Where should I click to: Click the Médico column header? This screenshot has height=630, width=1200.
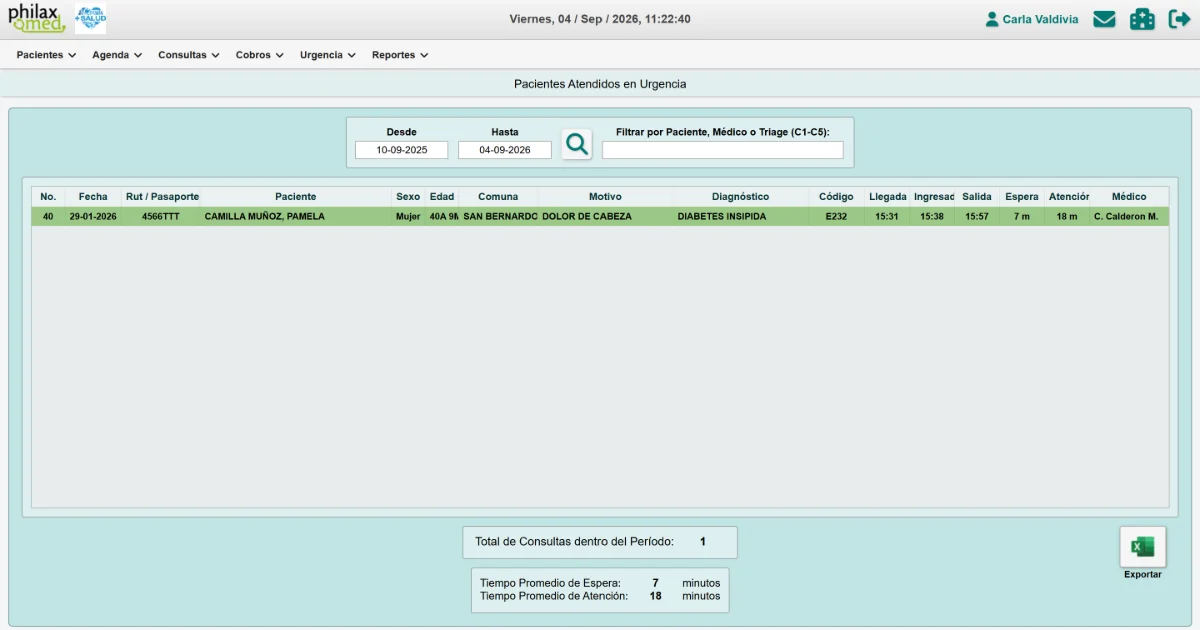coord(1129,197)
